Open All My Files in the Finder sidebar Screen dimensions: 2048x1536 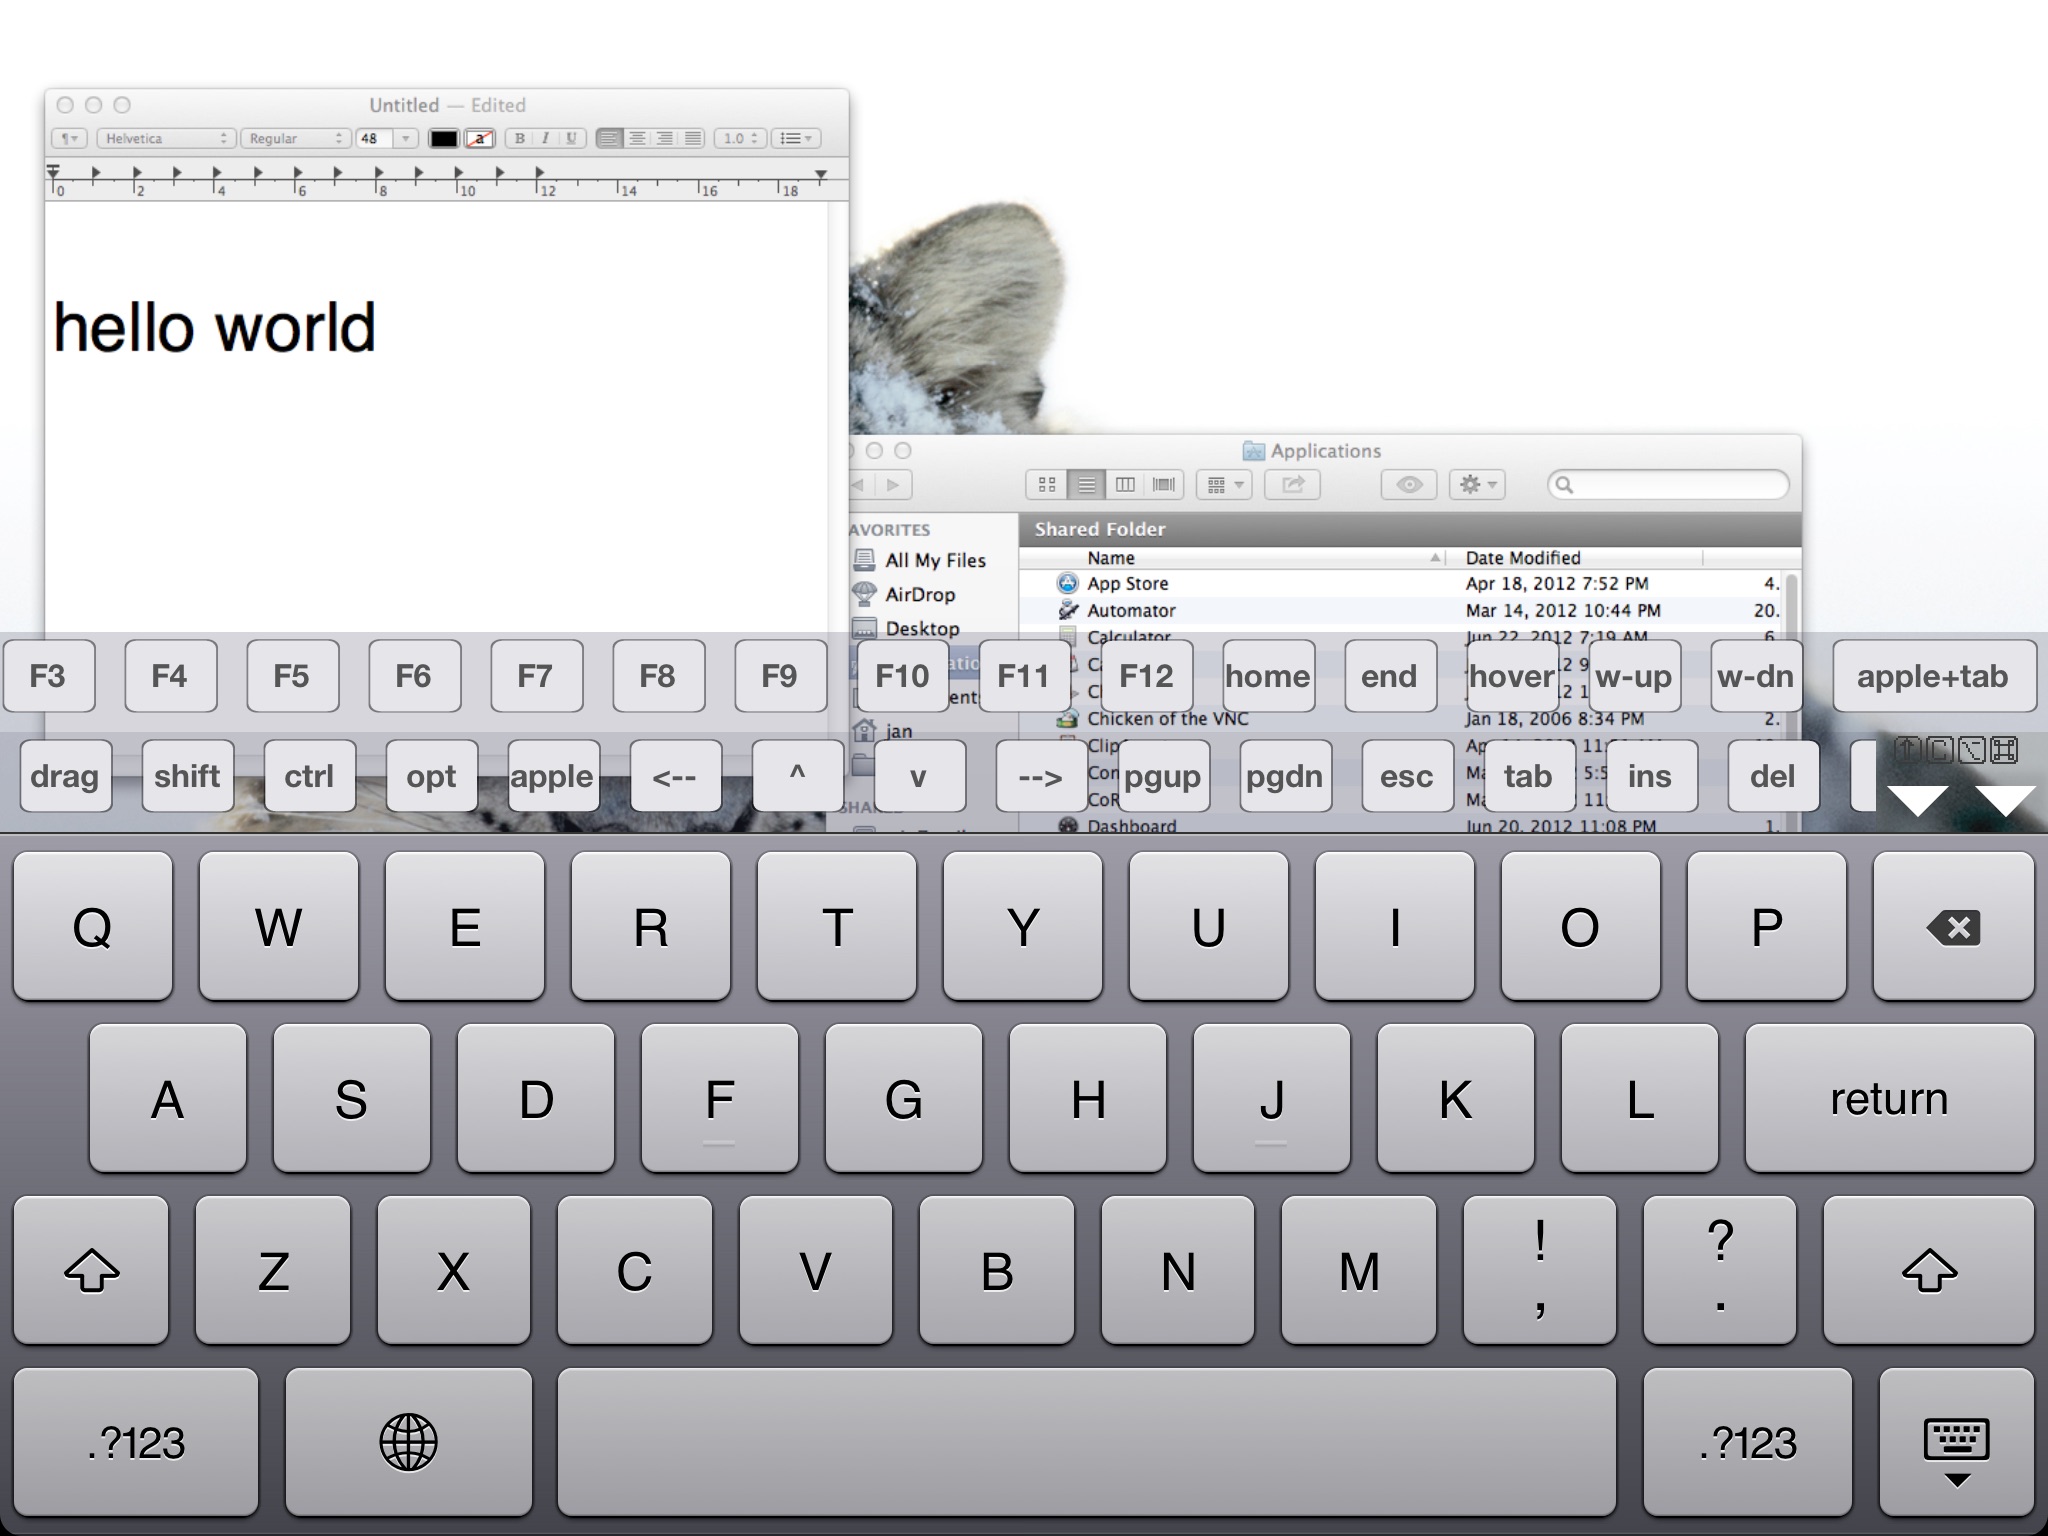[x=935, y=560]
